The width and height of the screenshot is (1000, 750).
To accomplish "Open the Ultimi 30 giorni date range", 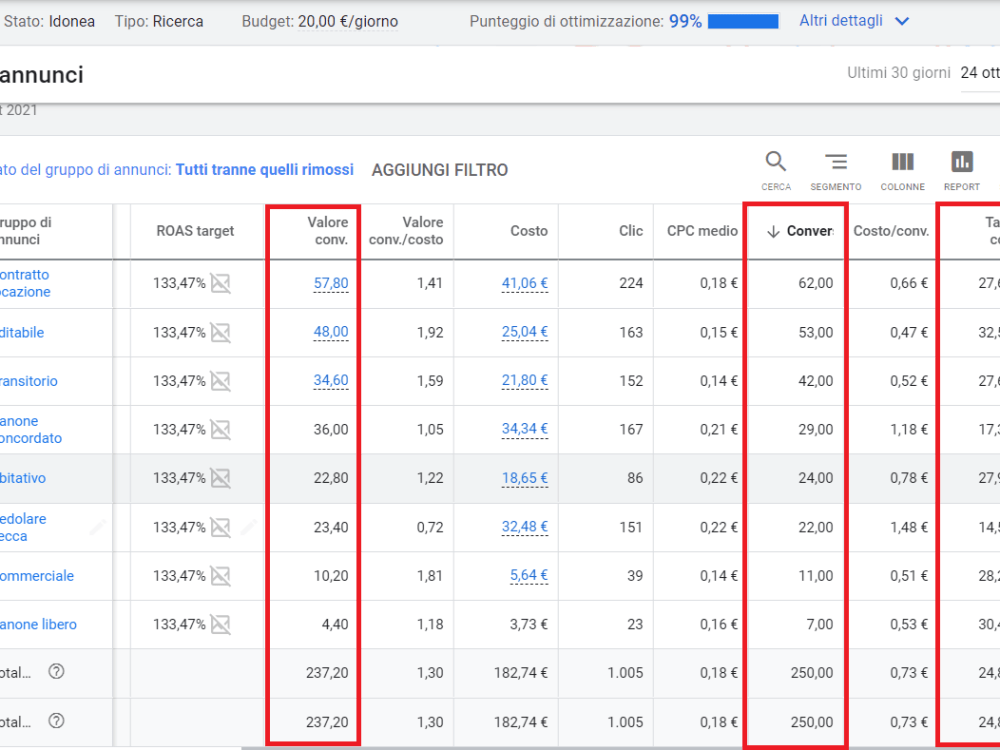I will tap(899, 73).
